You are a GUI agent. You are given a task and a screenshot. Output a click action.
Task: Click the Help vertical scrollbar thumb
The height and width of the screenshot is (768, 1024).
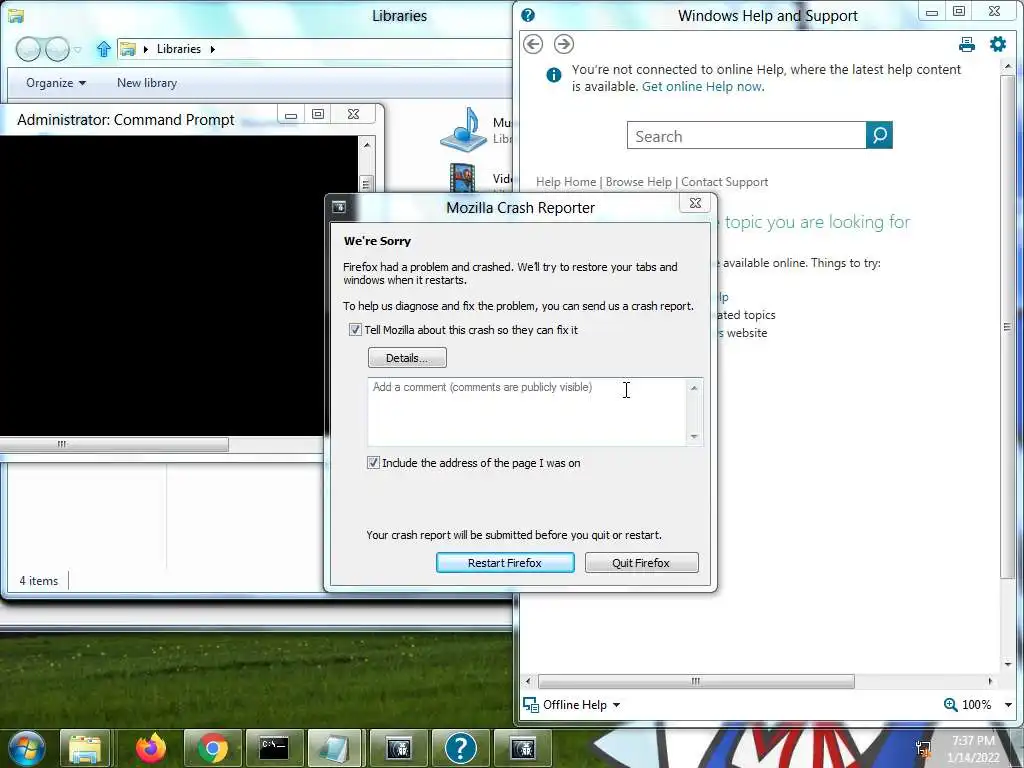pyautogui.click(x=1007, y=327)
